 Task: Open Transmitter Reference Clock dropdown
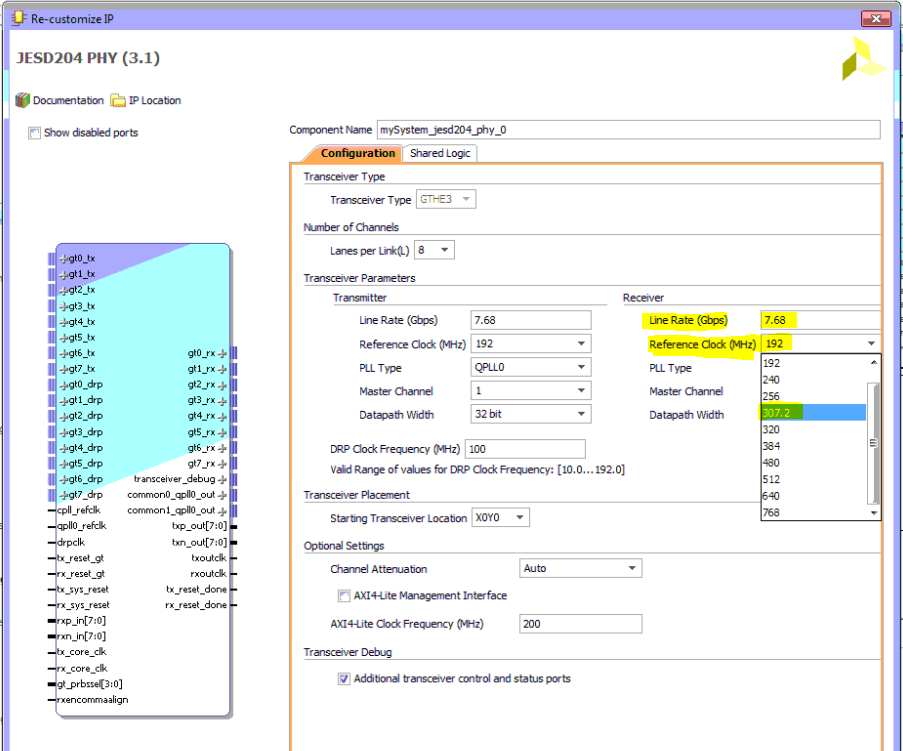(531, 344)
